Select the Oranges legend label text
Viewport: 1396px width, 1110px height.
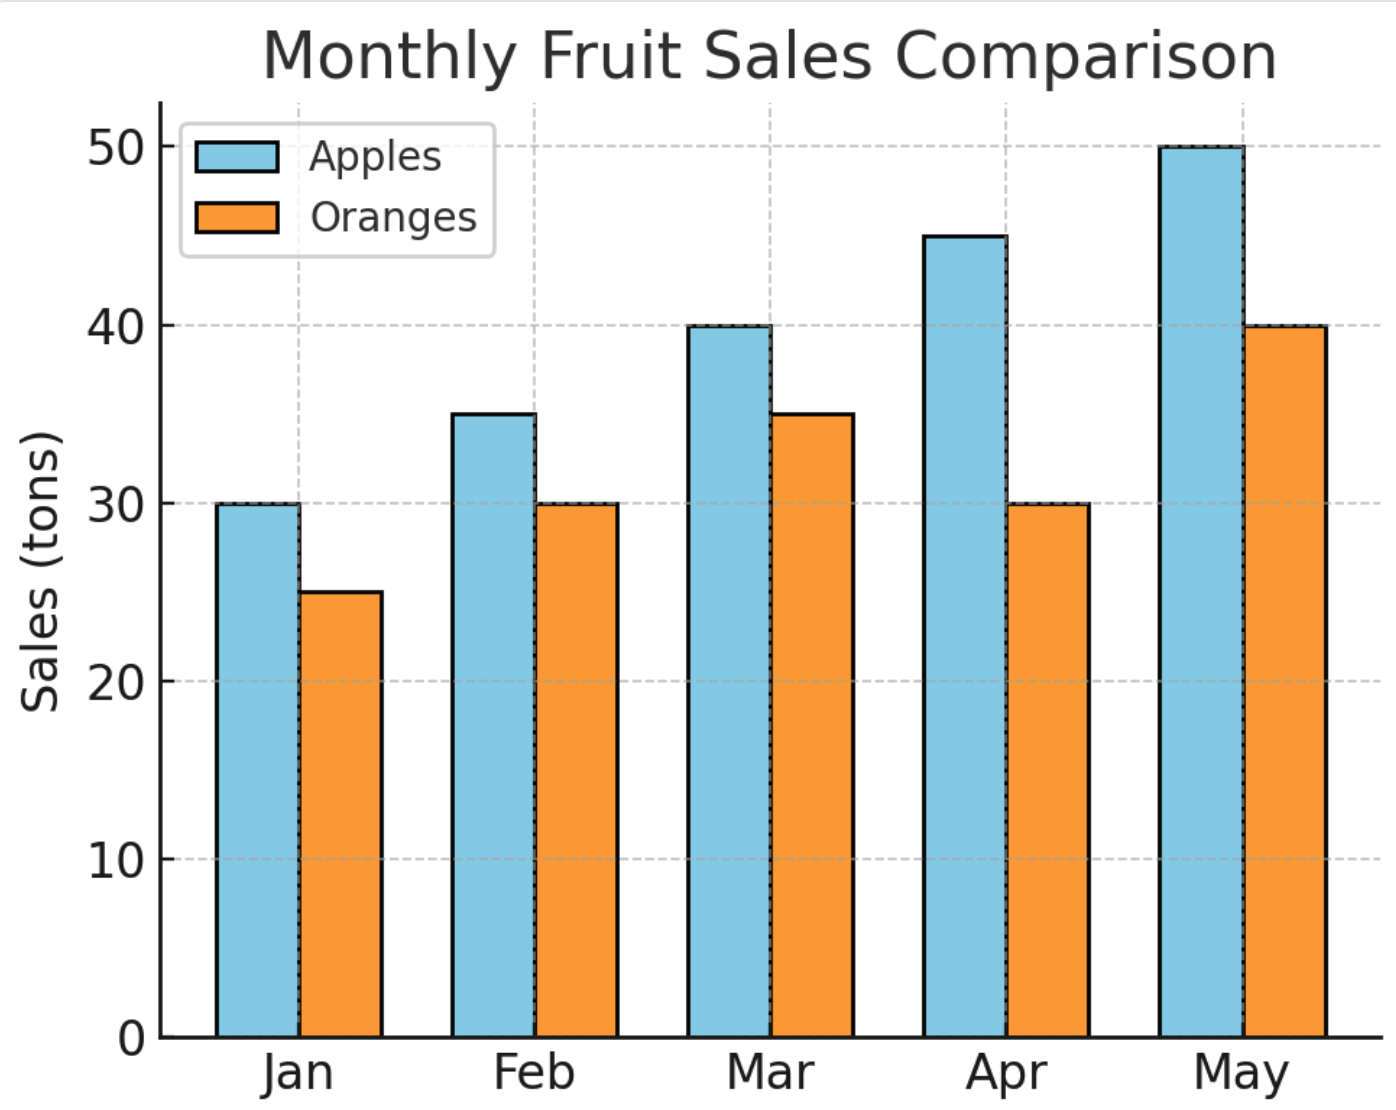point(393,218)
